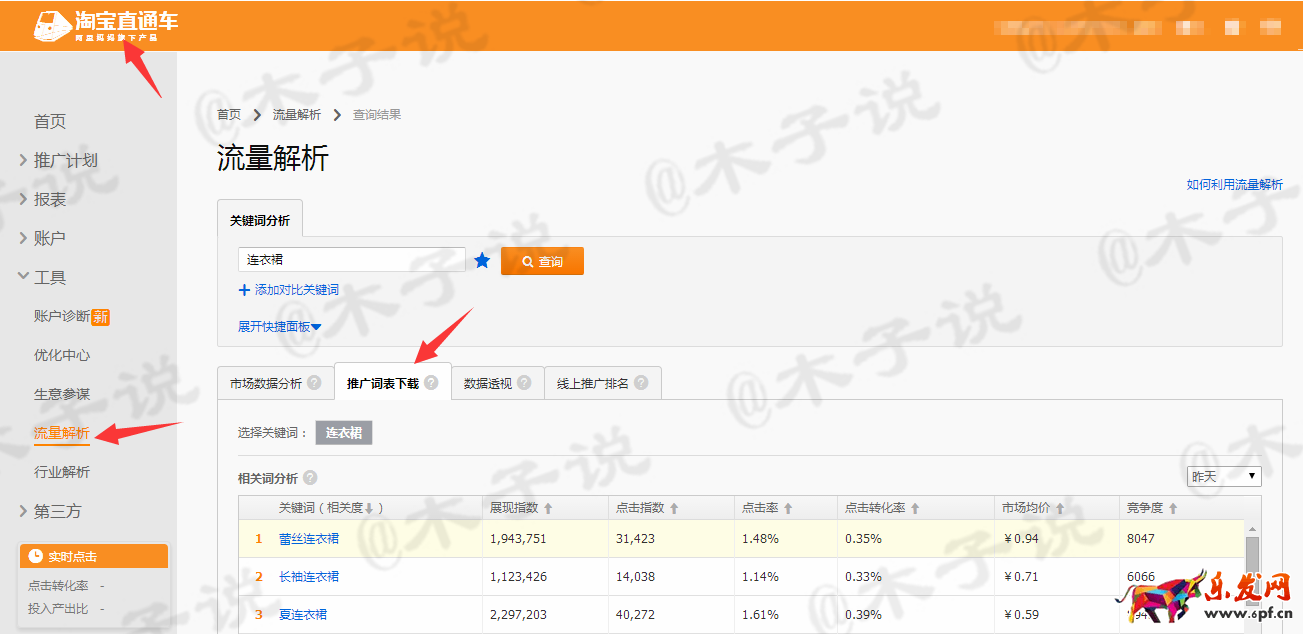Open the 昨天 date dropdown
The width and height of the screenshot is (1303, 634).
point(1223,477)
